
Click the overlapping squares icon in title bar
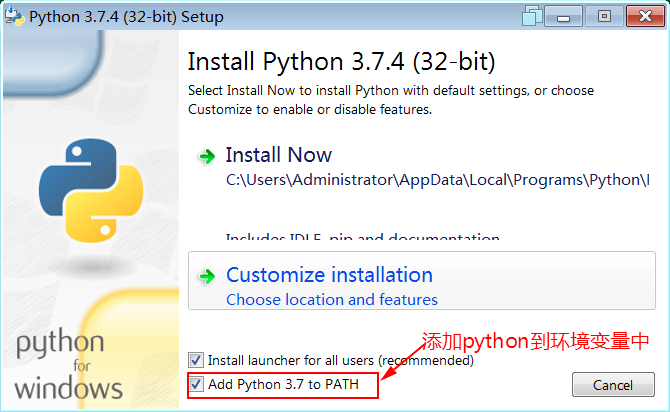pos(532,17)
